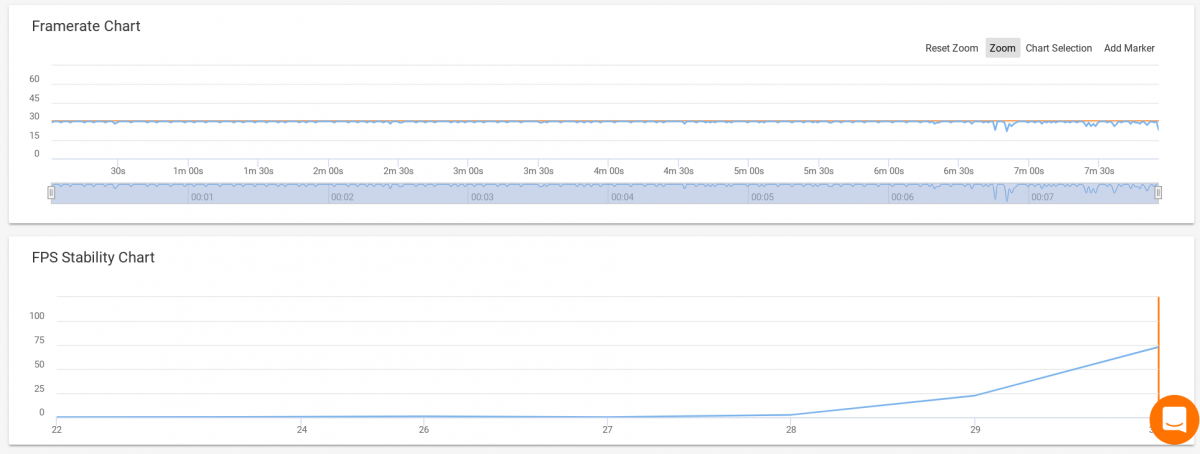This screenshot has height=454, width=1200.
Task: Click the shaded navigator range slider area
Action: point(605,193)
